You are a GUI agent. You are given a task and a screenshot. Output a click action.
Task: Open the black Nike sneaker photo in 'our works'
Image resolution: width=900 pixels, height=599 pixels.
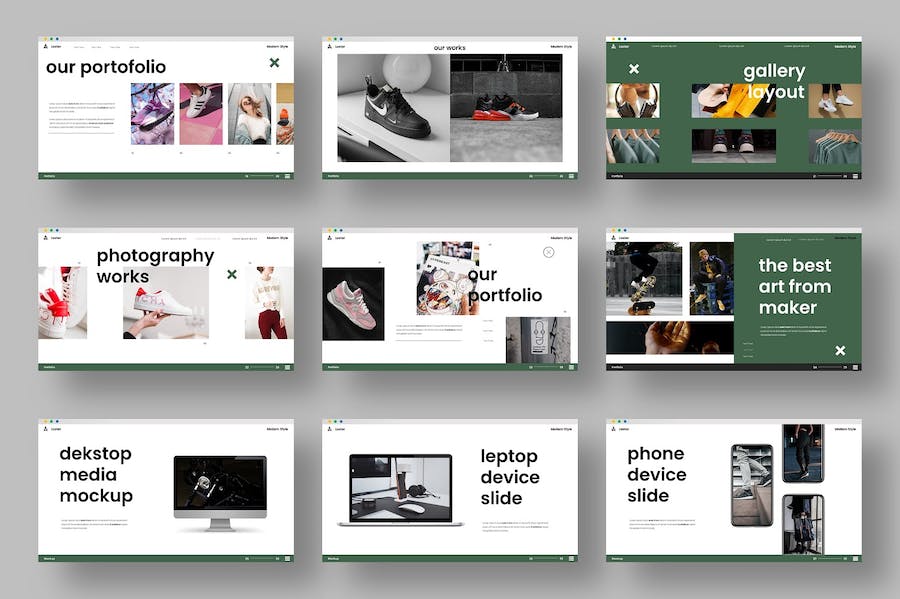(x=392, y=108)
